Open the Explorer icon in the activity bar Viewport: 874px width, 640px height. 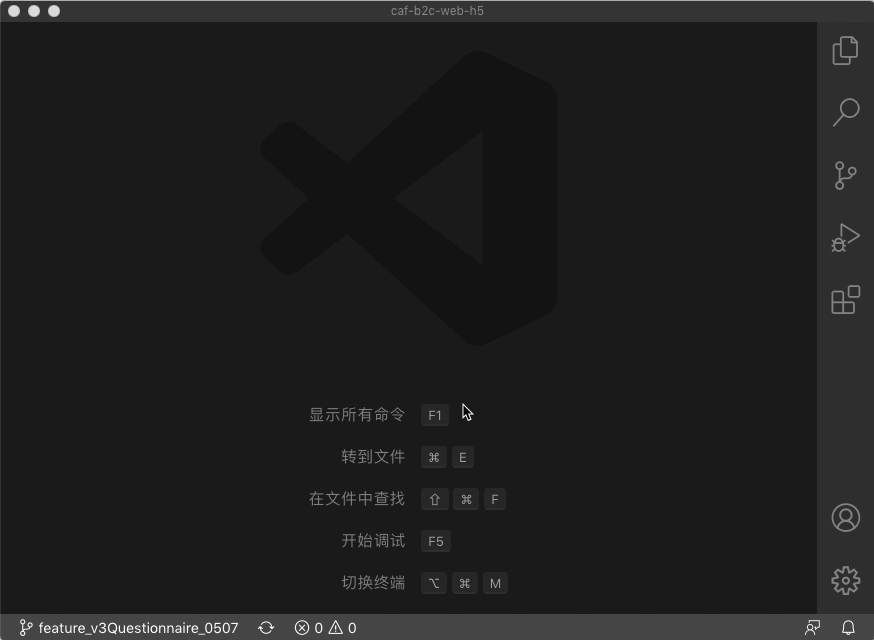point(845,50)
